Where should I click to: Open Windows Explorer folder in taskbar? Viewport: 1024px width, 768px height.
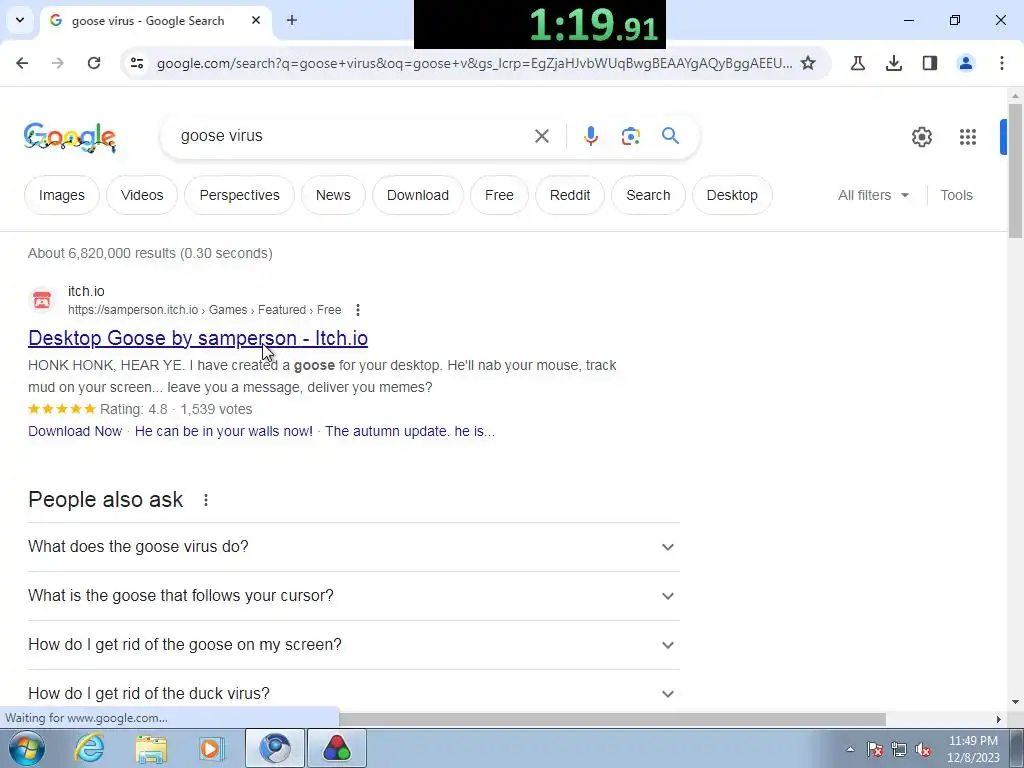[x=151, y=748]
